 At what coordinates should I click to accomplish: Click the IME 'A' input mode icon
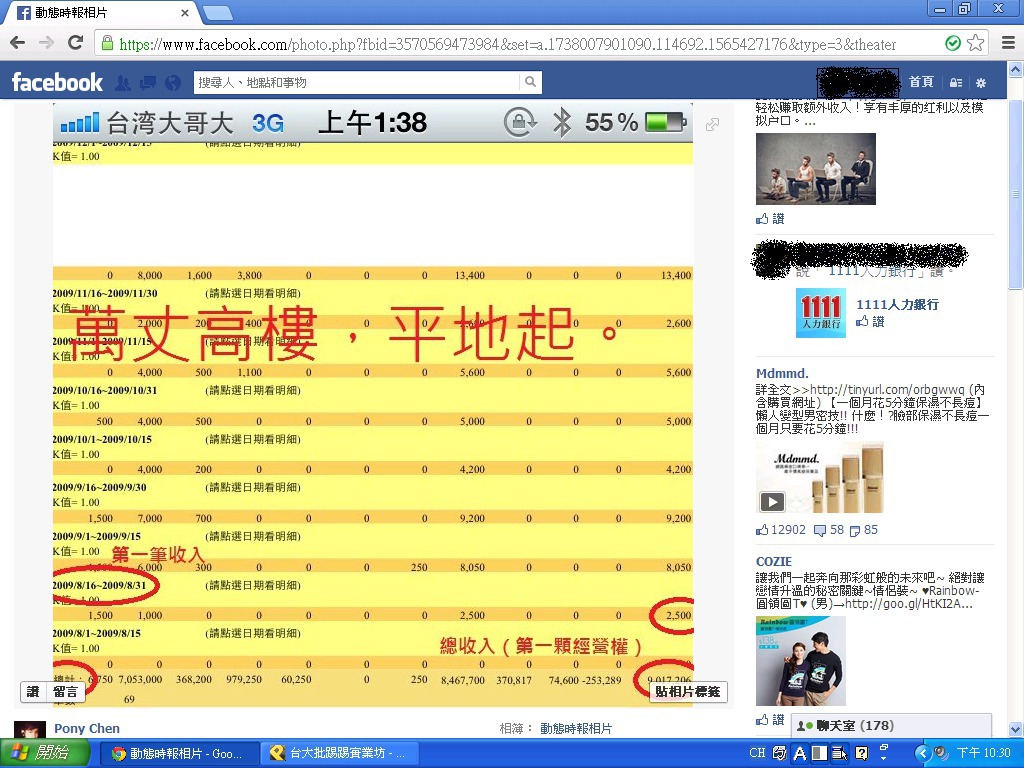point(799,753)
